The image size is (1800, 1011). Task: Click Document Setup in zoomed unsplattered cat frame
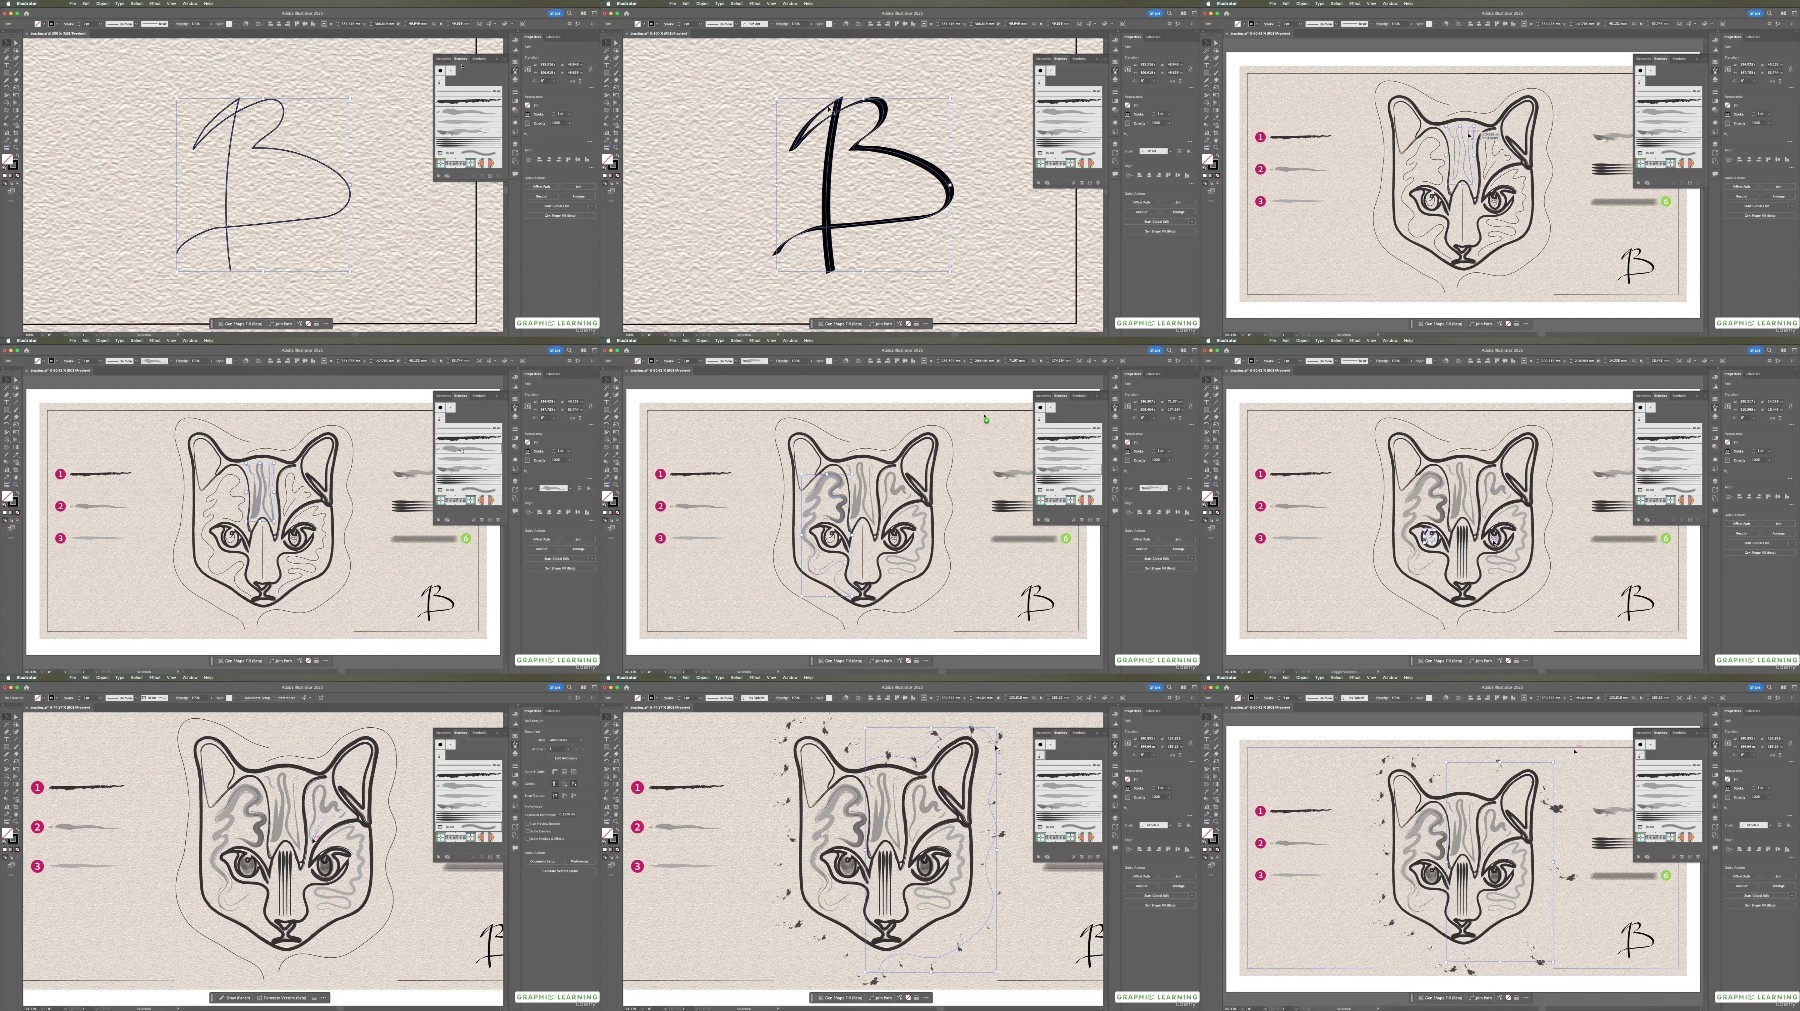(x=542, y=862)
